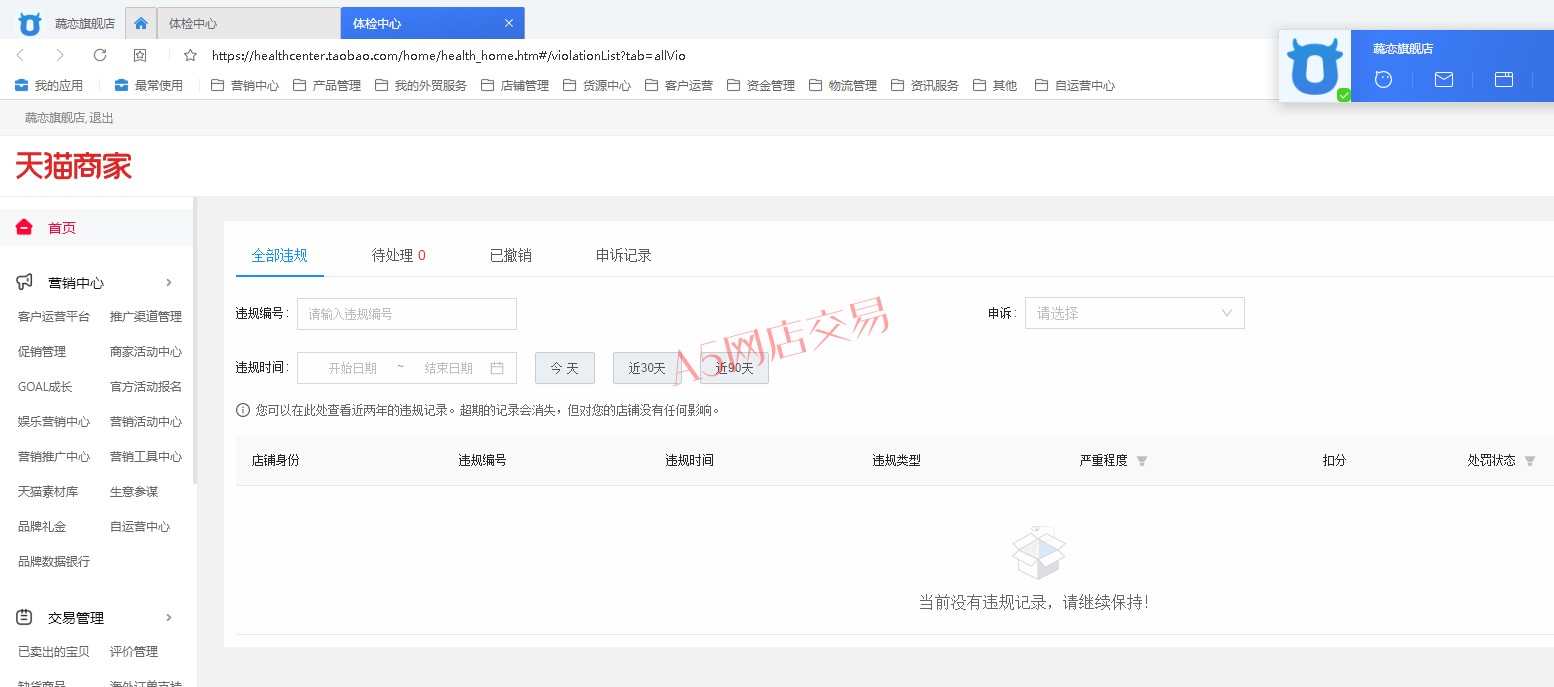This screenshot has width=1554, height=687.
Task: Open the 店铺管理 bookmark folder
Action: click(x=515, y=86)
